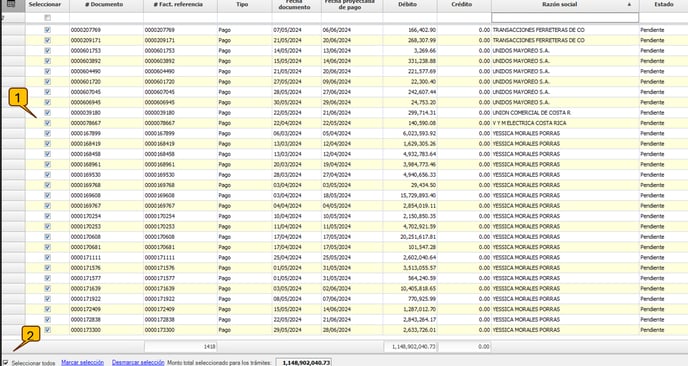Click the row header beside document 0000167899
Viewport: 688px width, 366px height.
pyautogui.click(x=14, y=133)
